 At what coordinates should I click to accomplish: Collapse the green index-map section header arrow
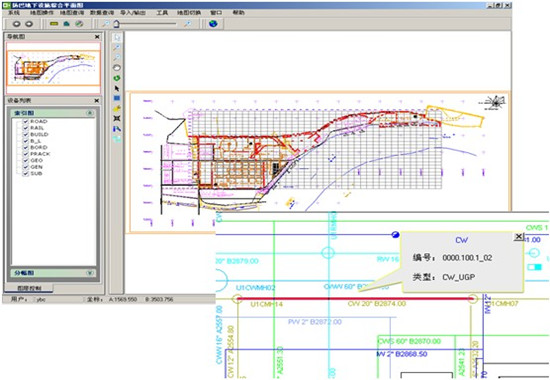click(x=90, y=113)
